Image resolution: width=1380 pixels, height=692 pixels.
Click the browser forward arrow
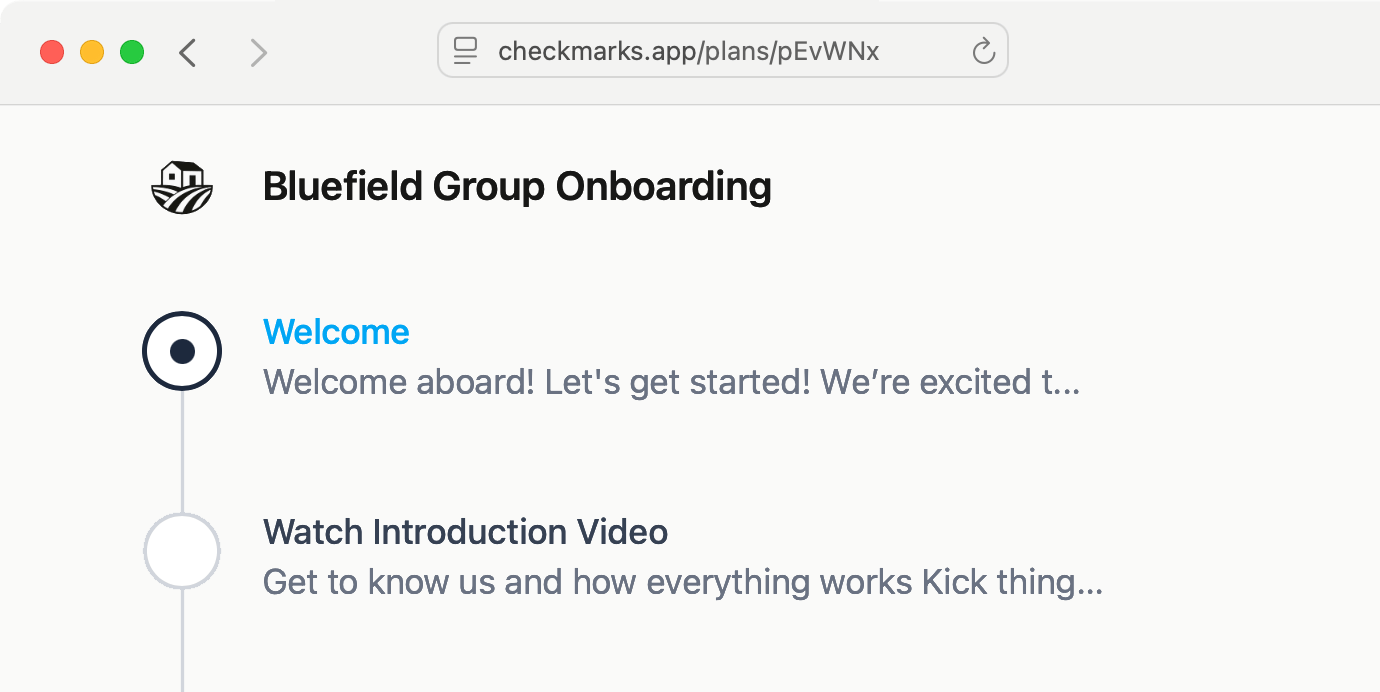(x=258, y=52)
